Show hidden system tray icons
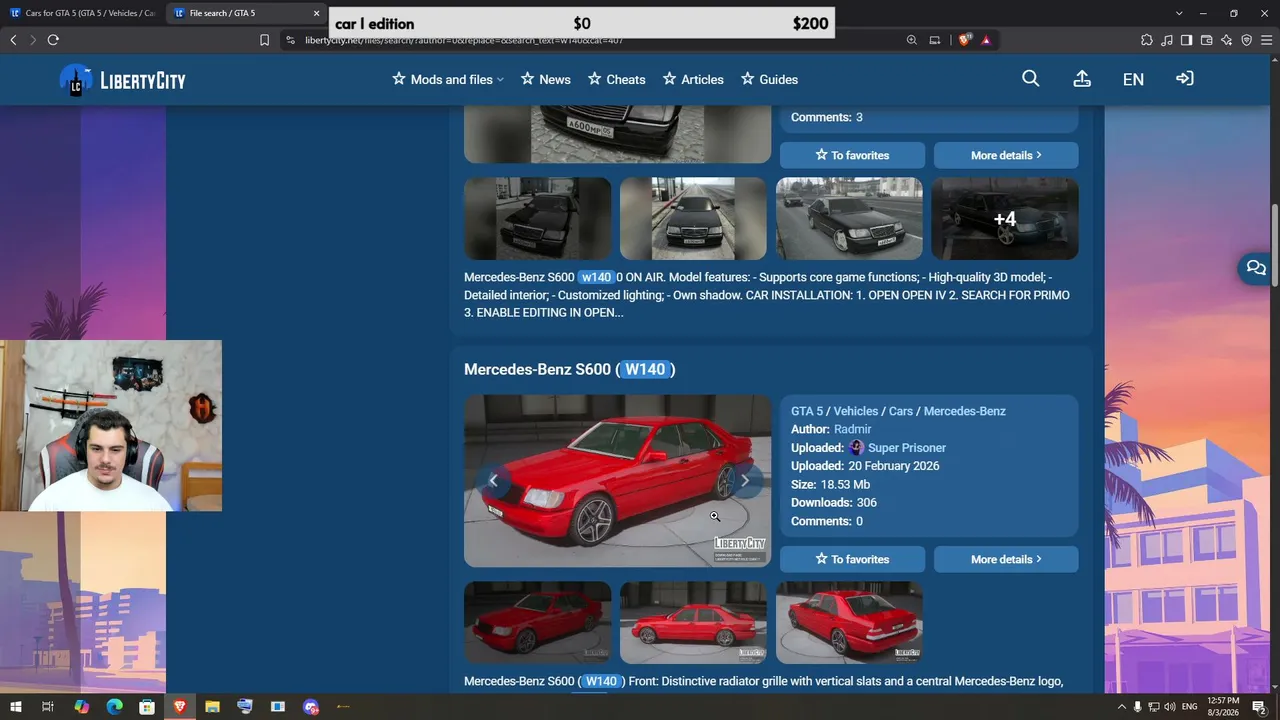1280x720 pixels. click(x=1121, y=707)
